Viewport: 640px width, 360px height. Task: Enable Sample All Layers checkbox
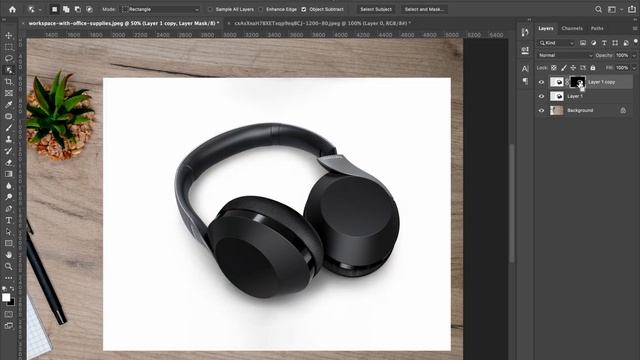[210, 9]
